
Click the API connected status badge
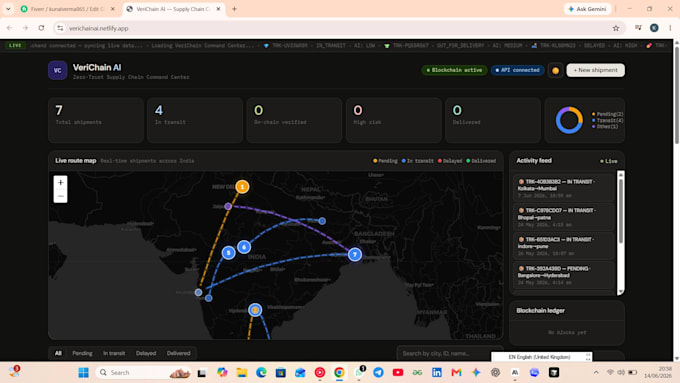coord(517,70)
